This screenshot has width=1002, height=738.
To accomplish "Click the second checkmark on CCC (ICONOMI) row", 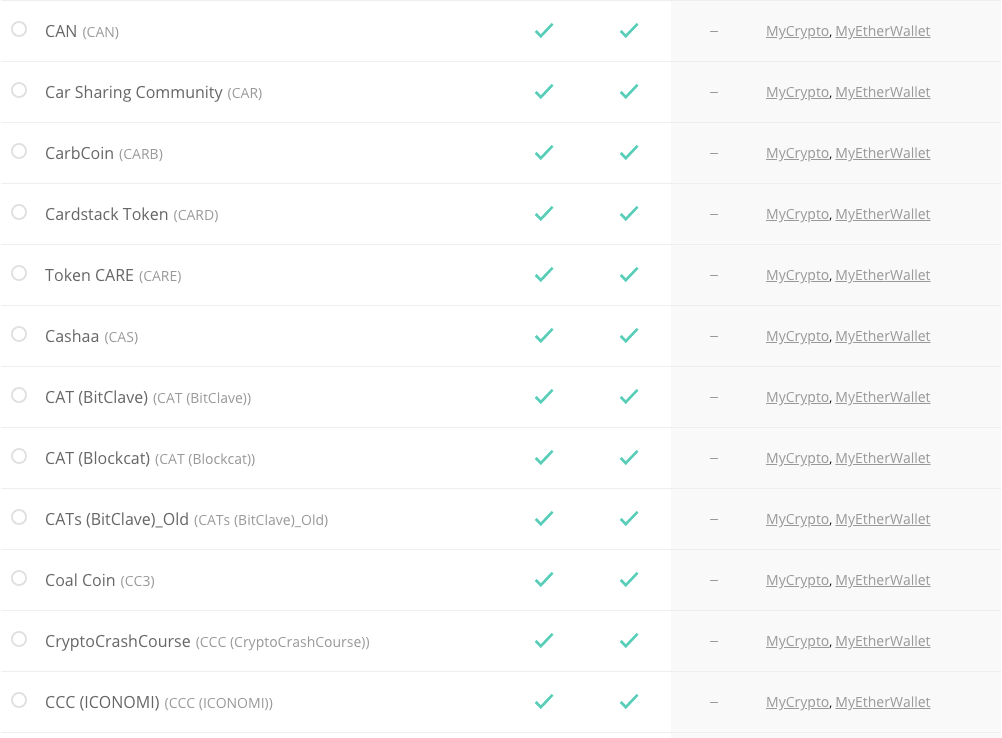I will click(629, 701).
